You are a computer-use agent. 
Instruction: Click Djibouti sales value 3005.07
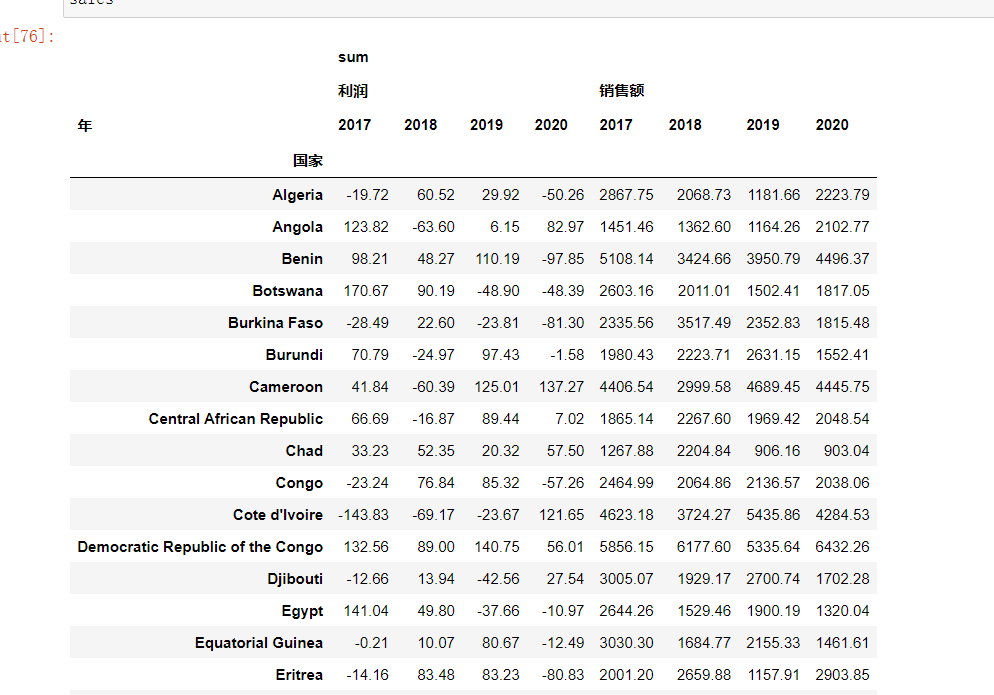(626, 579)
